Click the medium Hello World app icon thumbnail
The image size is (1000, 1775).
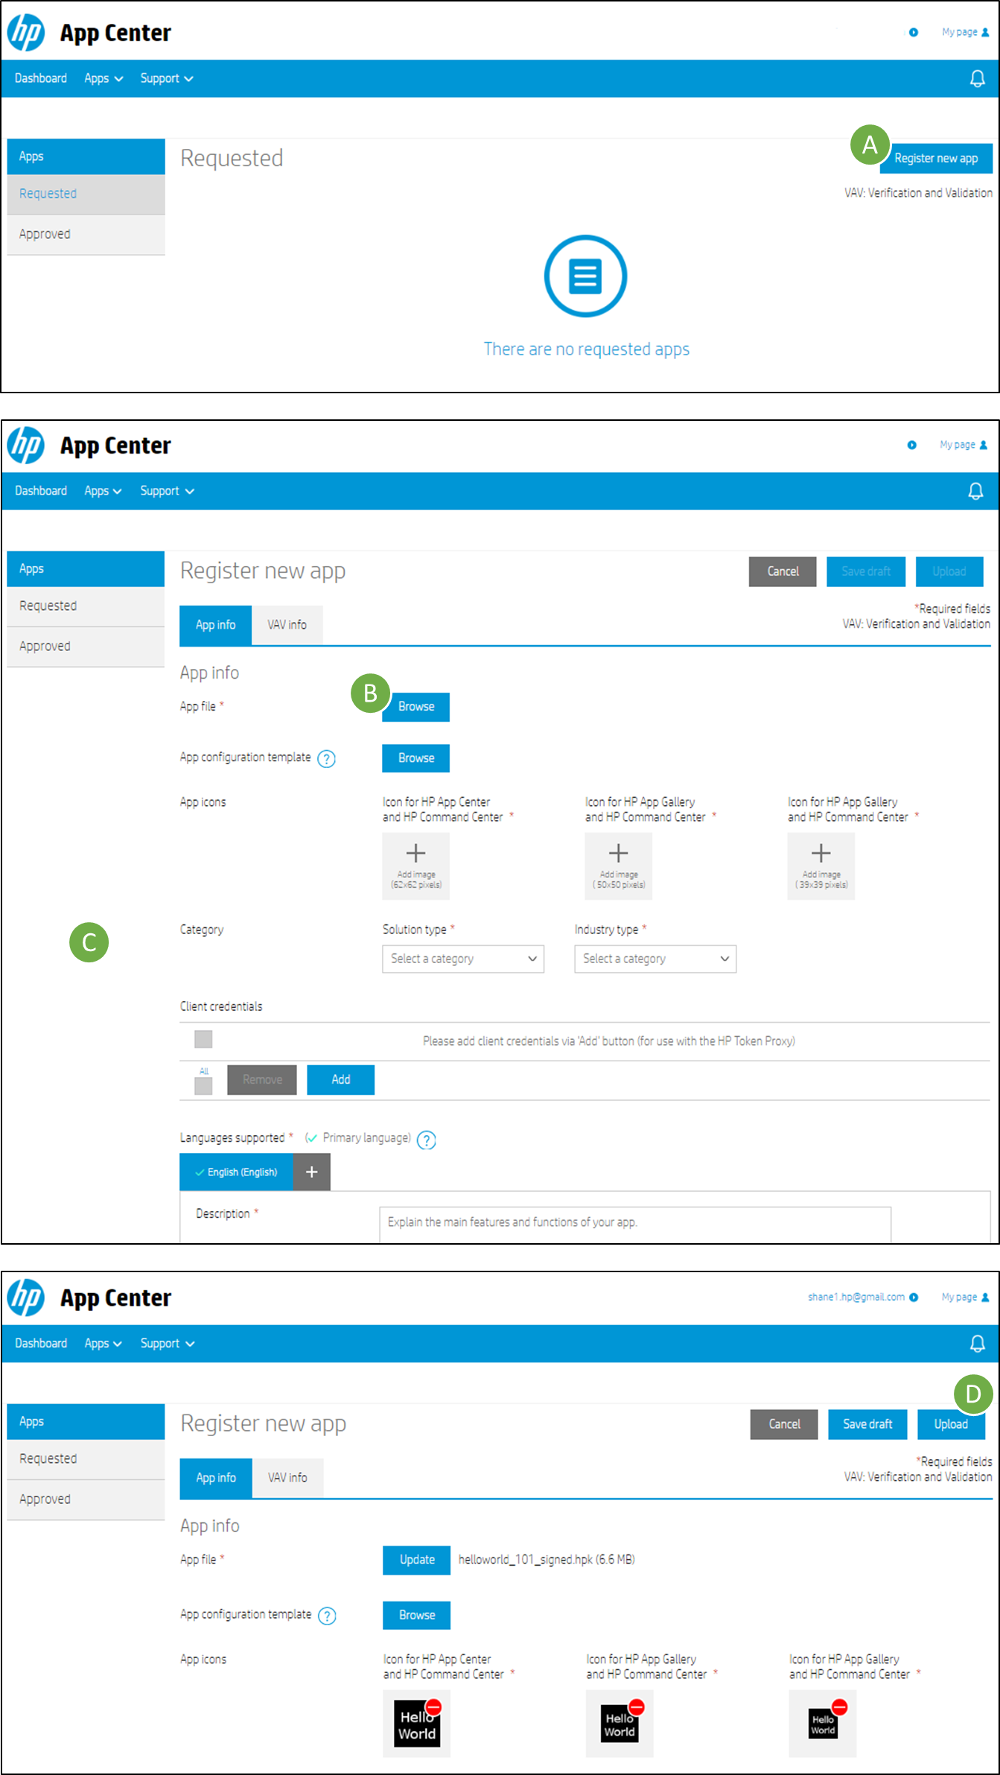click(620, 1723)
